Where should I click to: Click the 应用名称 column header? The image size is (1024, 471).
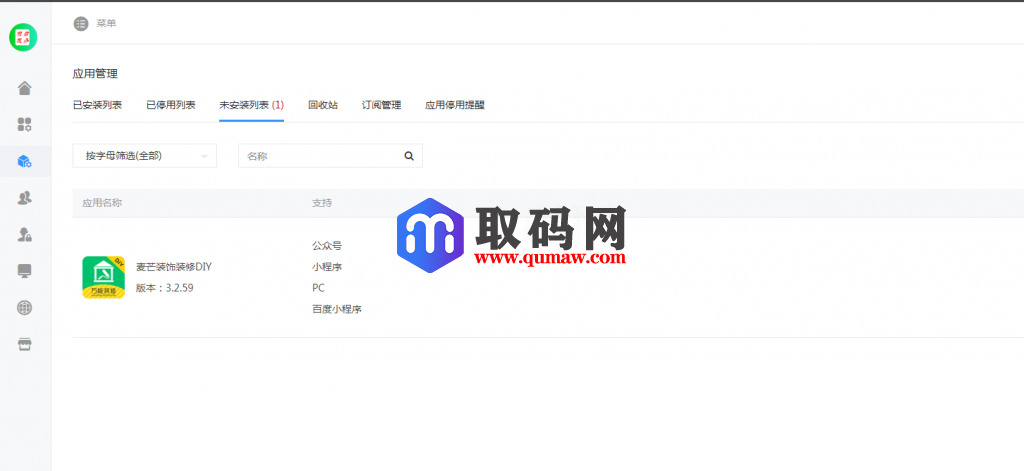[x=102, y=203]
